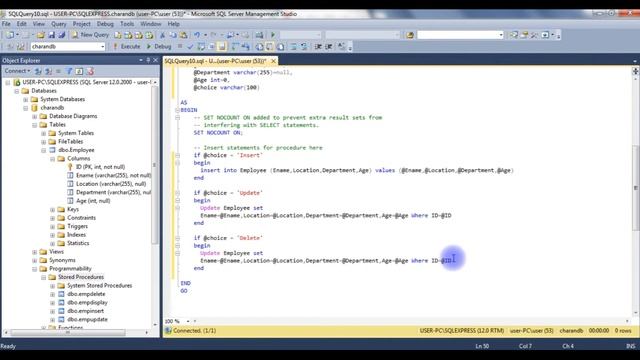
Task: Open the charandb database dropdown
Action: (102, 47)
